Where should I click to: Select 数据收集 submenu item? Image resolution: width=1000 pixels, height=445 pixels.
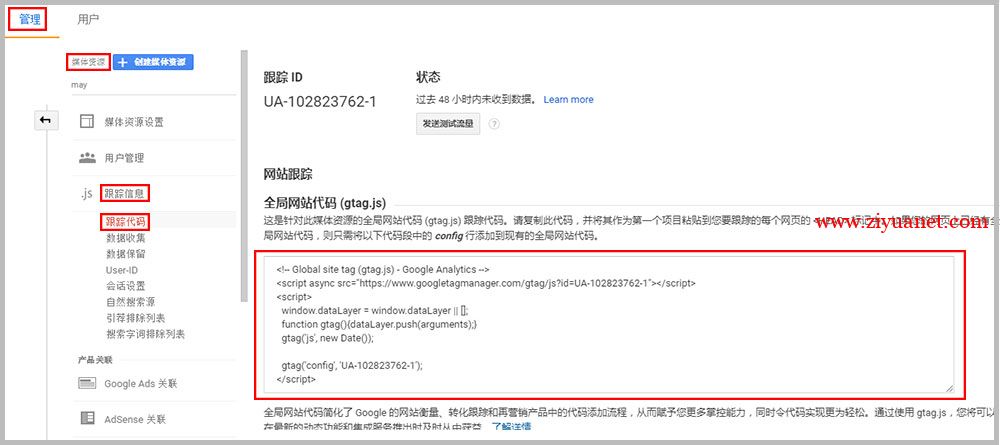coord(126,238)
